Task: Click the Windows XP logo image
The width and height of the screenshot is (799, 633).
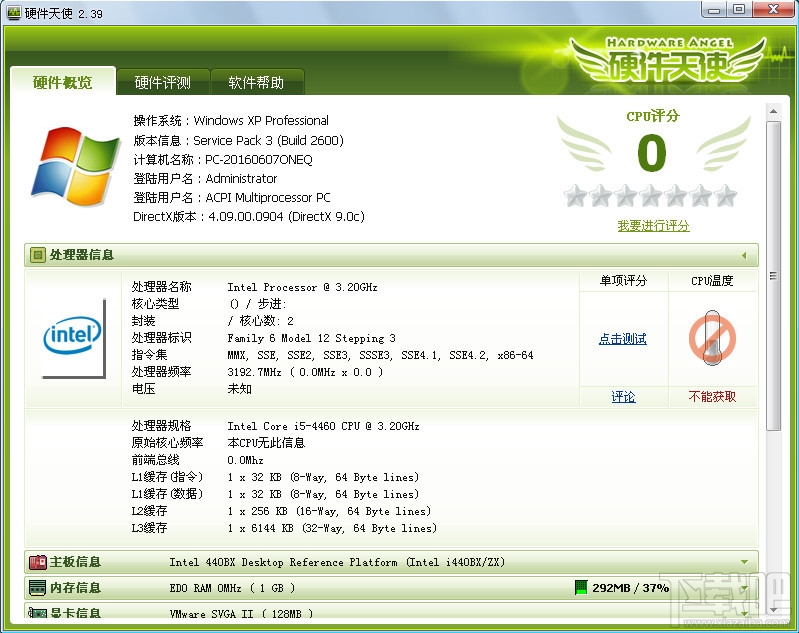Action: coord(75,167)
